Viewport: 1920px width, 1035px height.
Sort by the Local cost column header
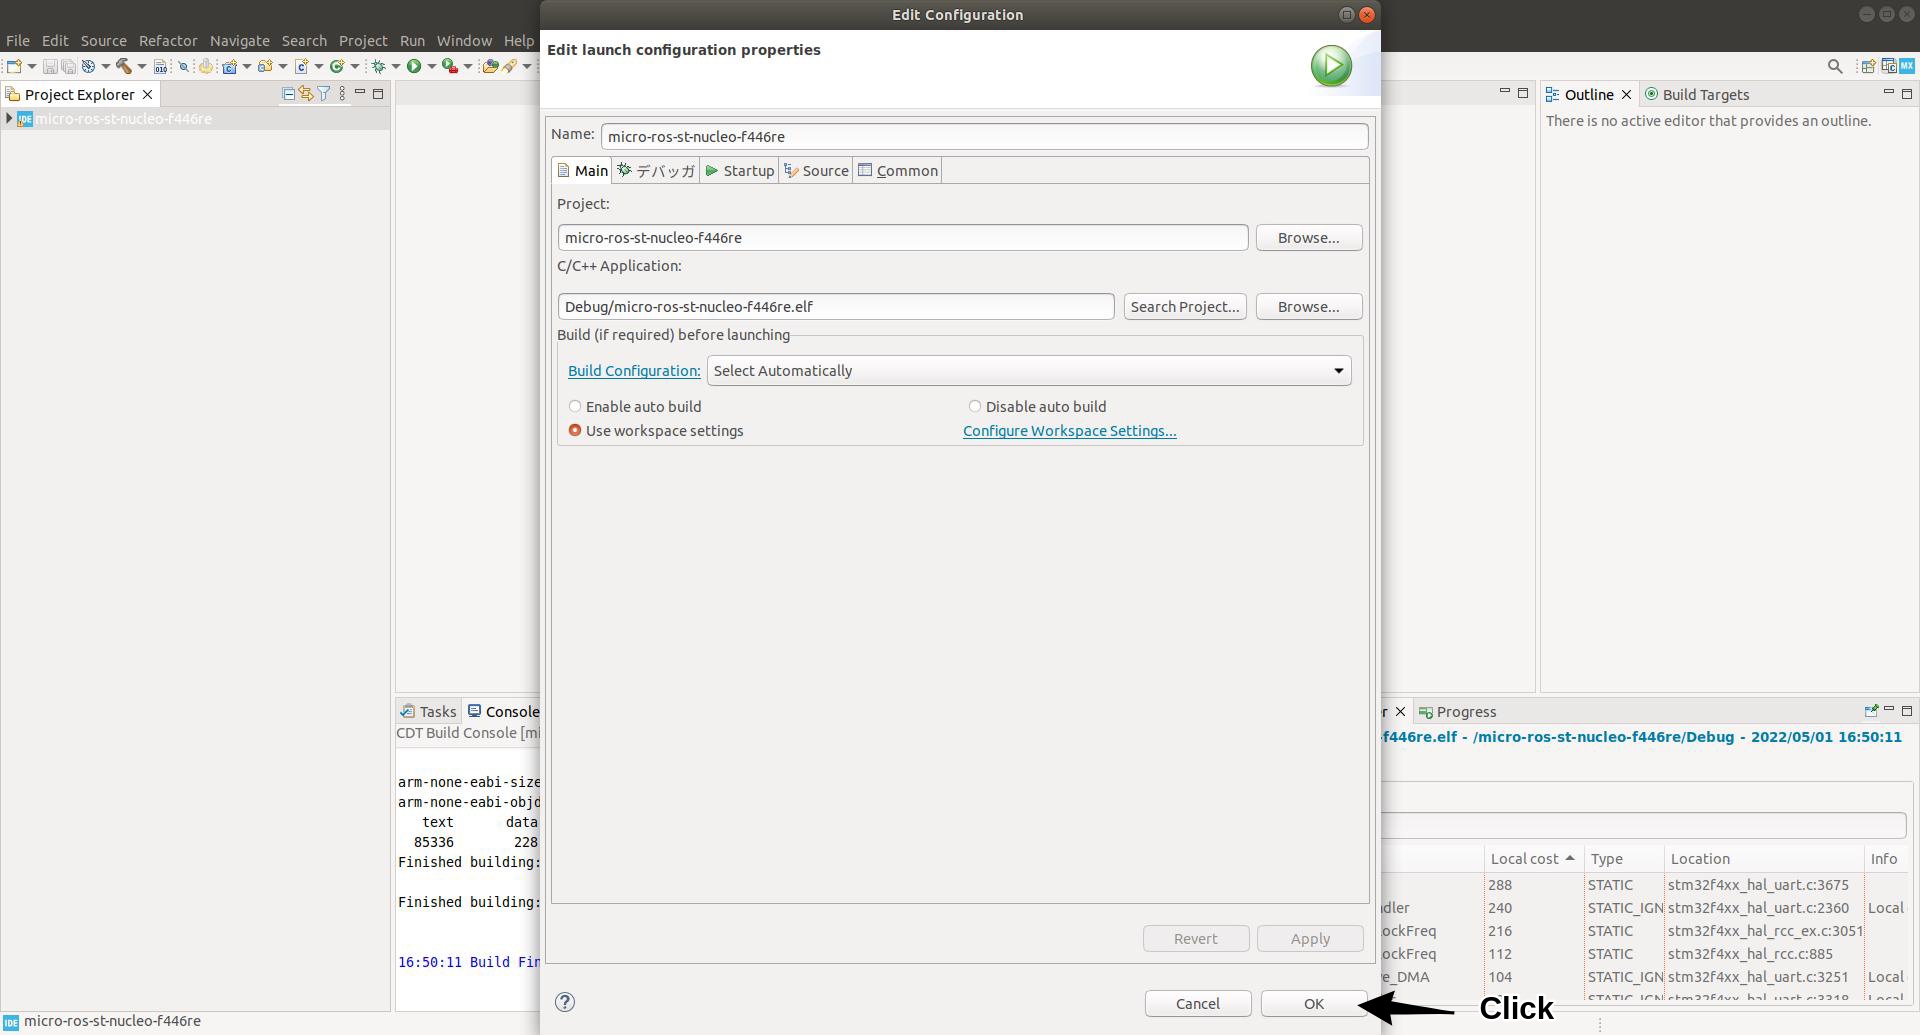[1533, 859]
